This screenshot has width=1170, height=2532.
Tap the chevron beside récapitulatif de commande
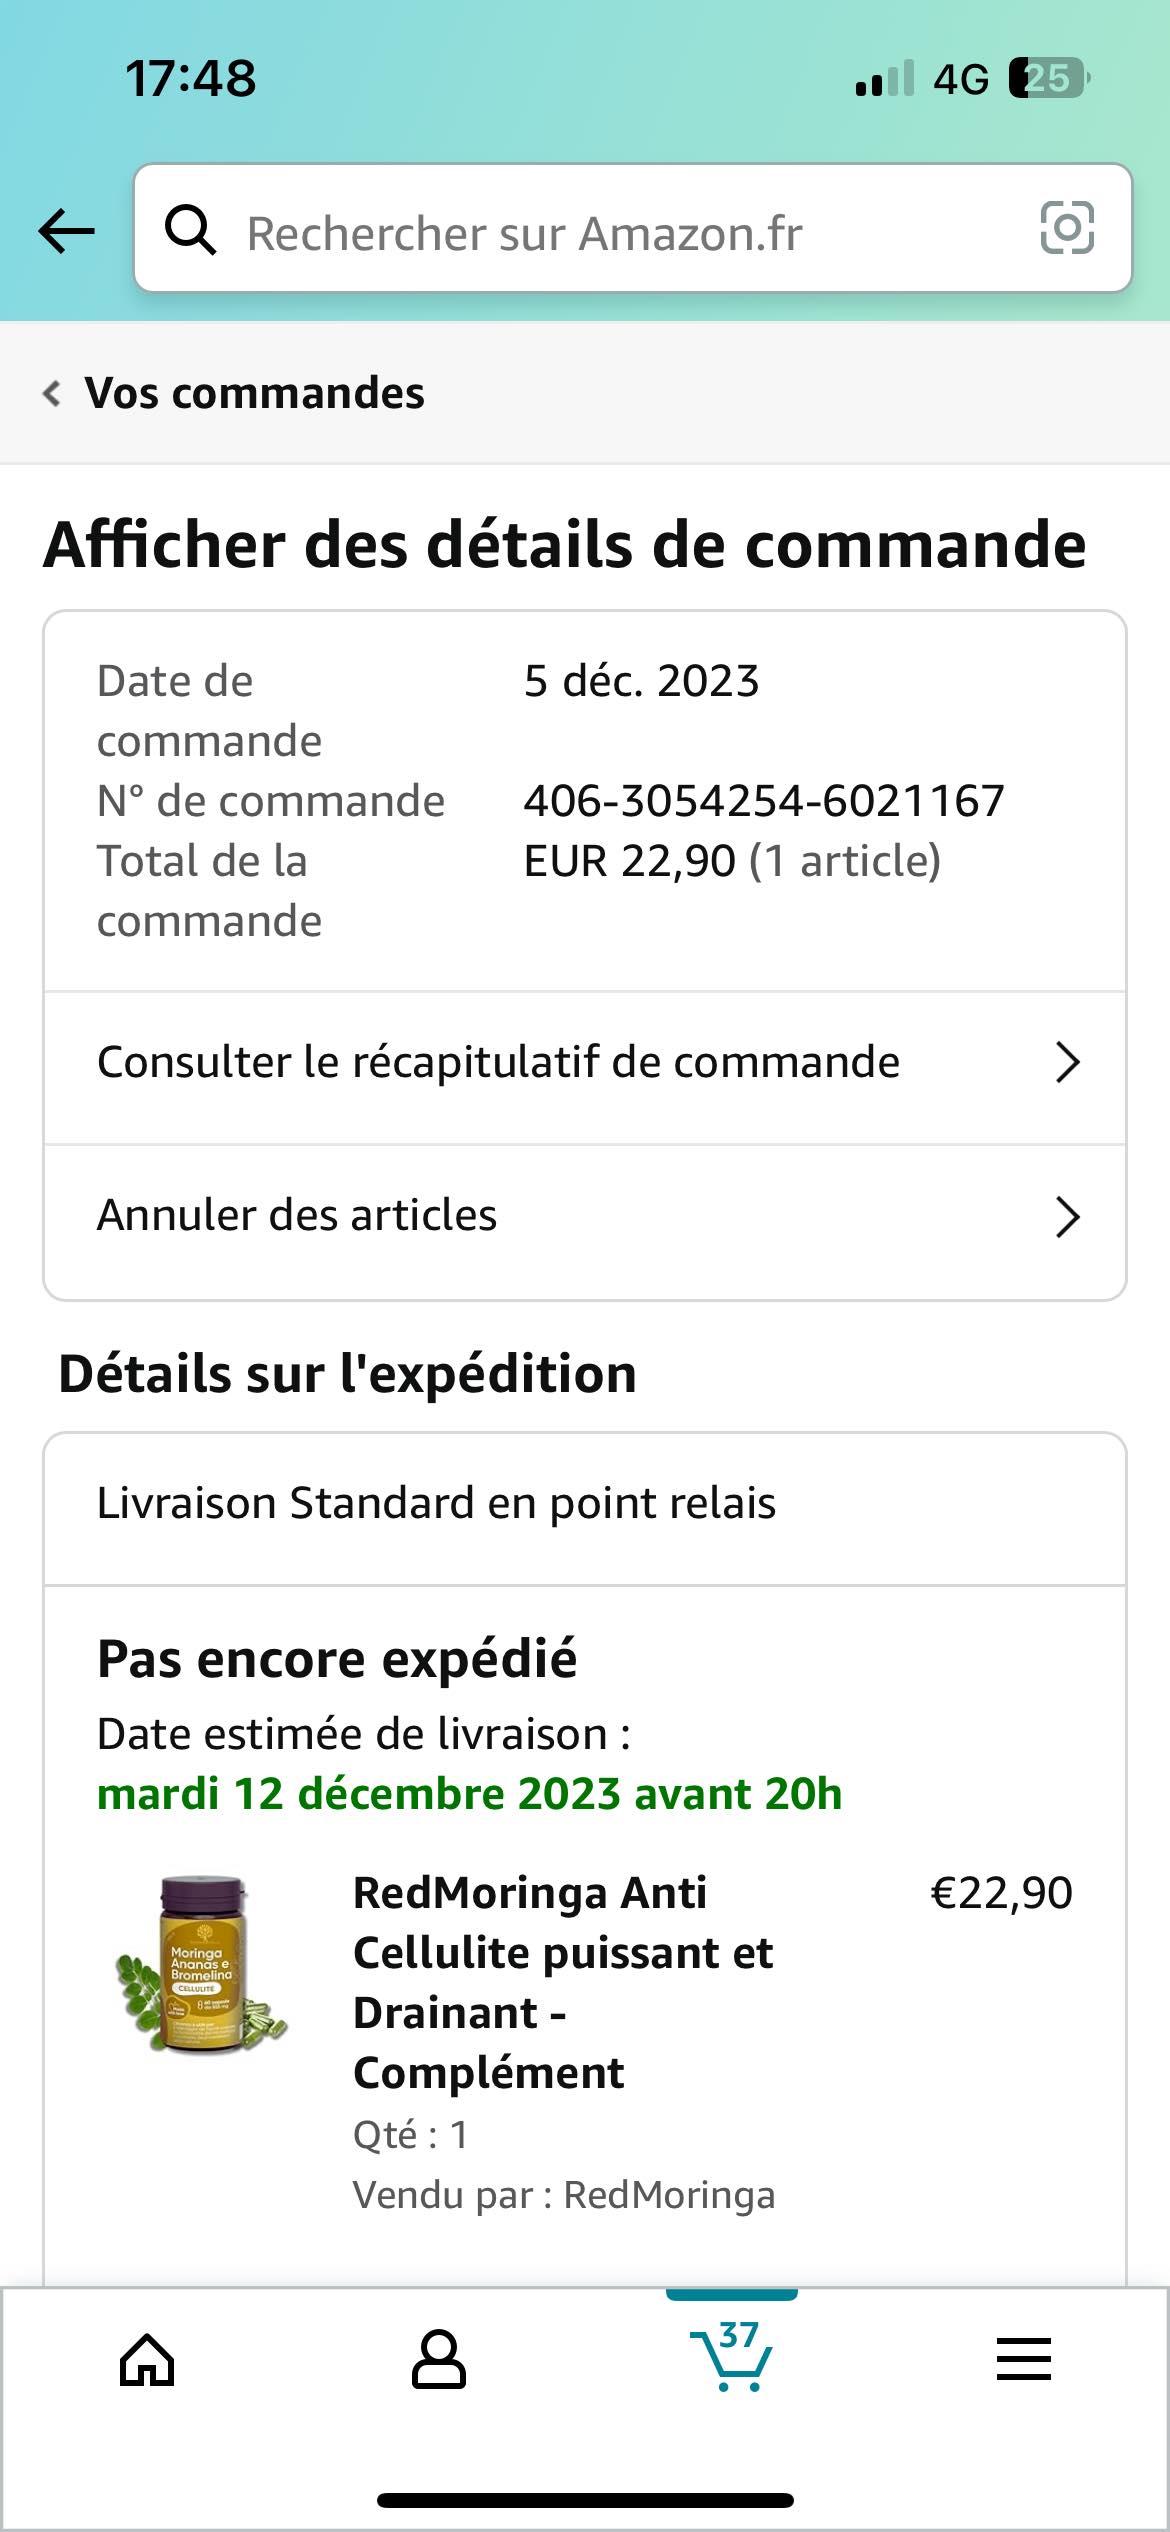click(x=1067, y=1062)
